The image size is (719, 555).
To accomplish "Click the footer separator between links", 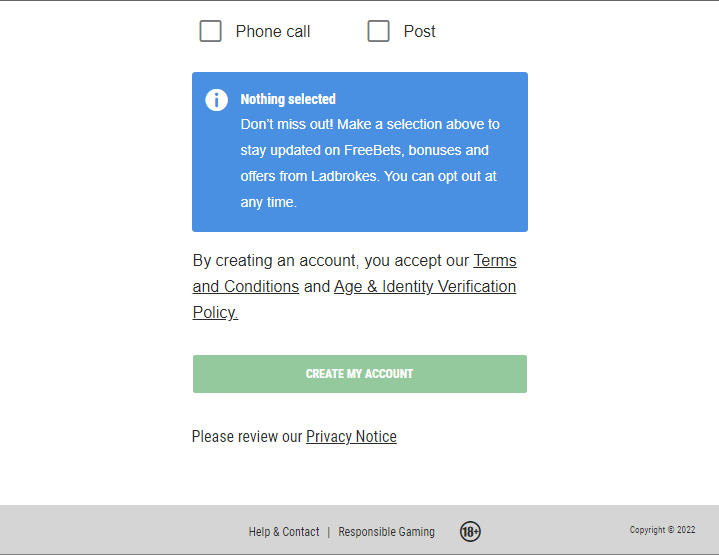I will point(329,532).
